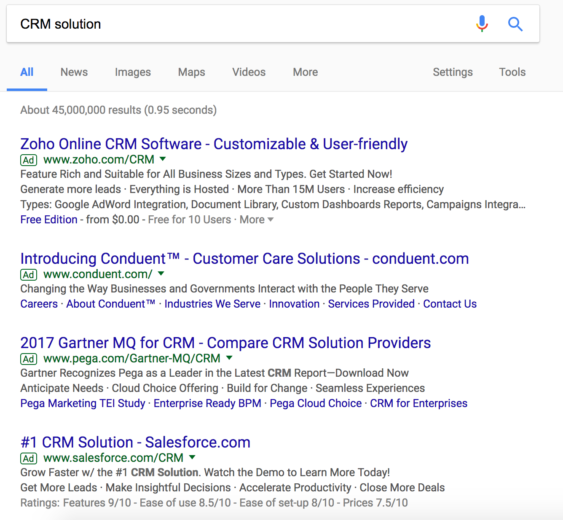Open the Maps results tab

click(x=191, y=72)
